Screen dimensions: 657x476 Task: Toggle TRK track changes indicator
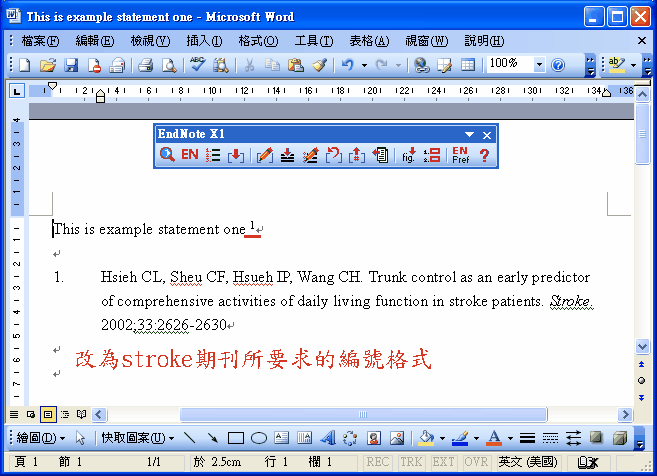pyautogui.click(x=410, y=462)
